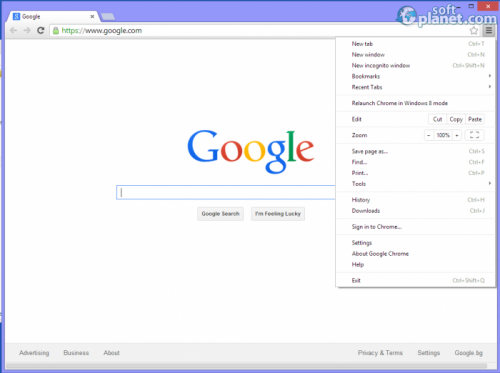Viewport: 500px width, 373px height.
Task: Close the Google tab
Action: pos(92,16)
